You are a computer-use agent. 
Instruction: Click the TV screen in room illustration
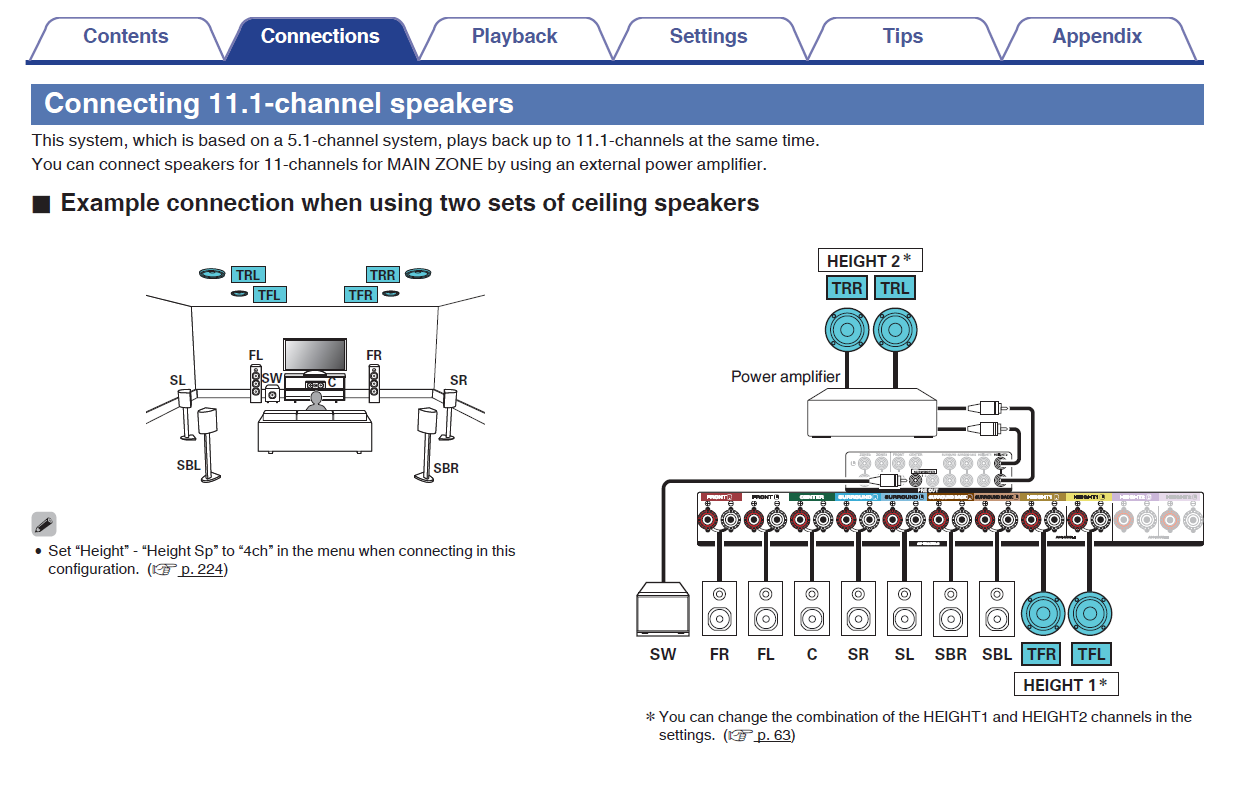pyautogui.click(x=315, y=354)
